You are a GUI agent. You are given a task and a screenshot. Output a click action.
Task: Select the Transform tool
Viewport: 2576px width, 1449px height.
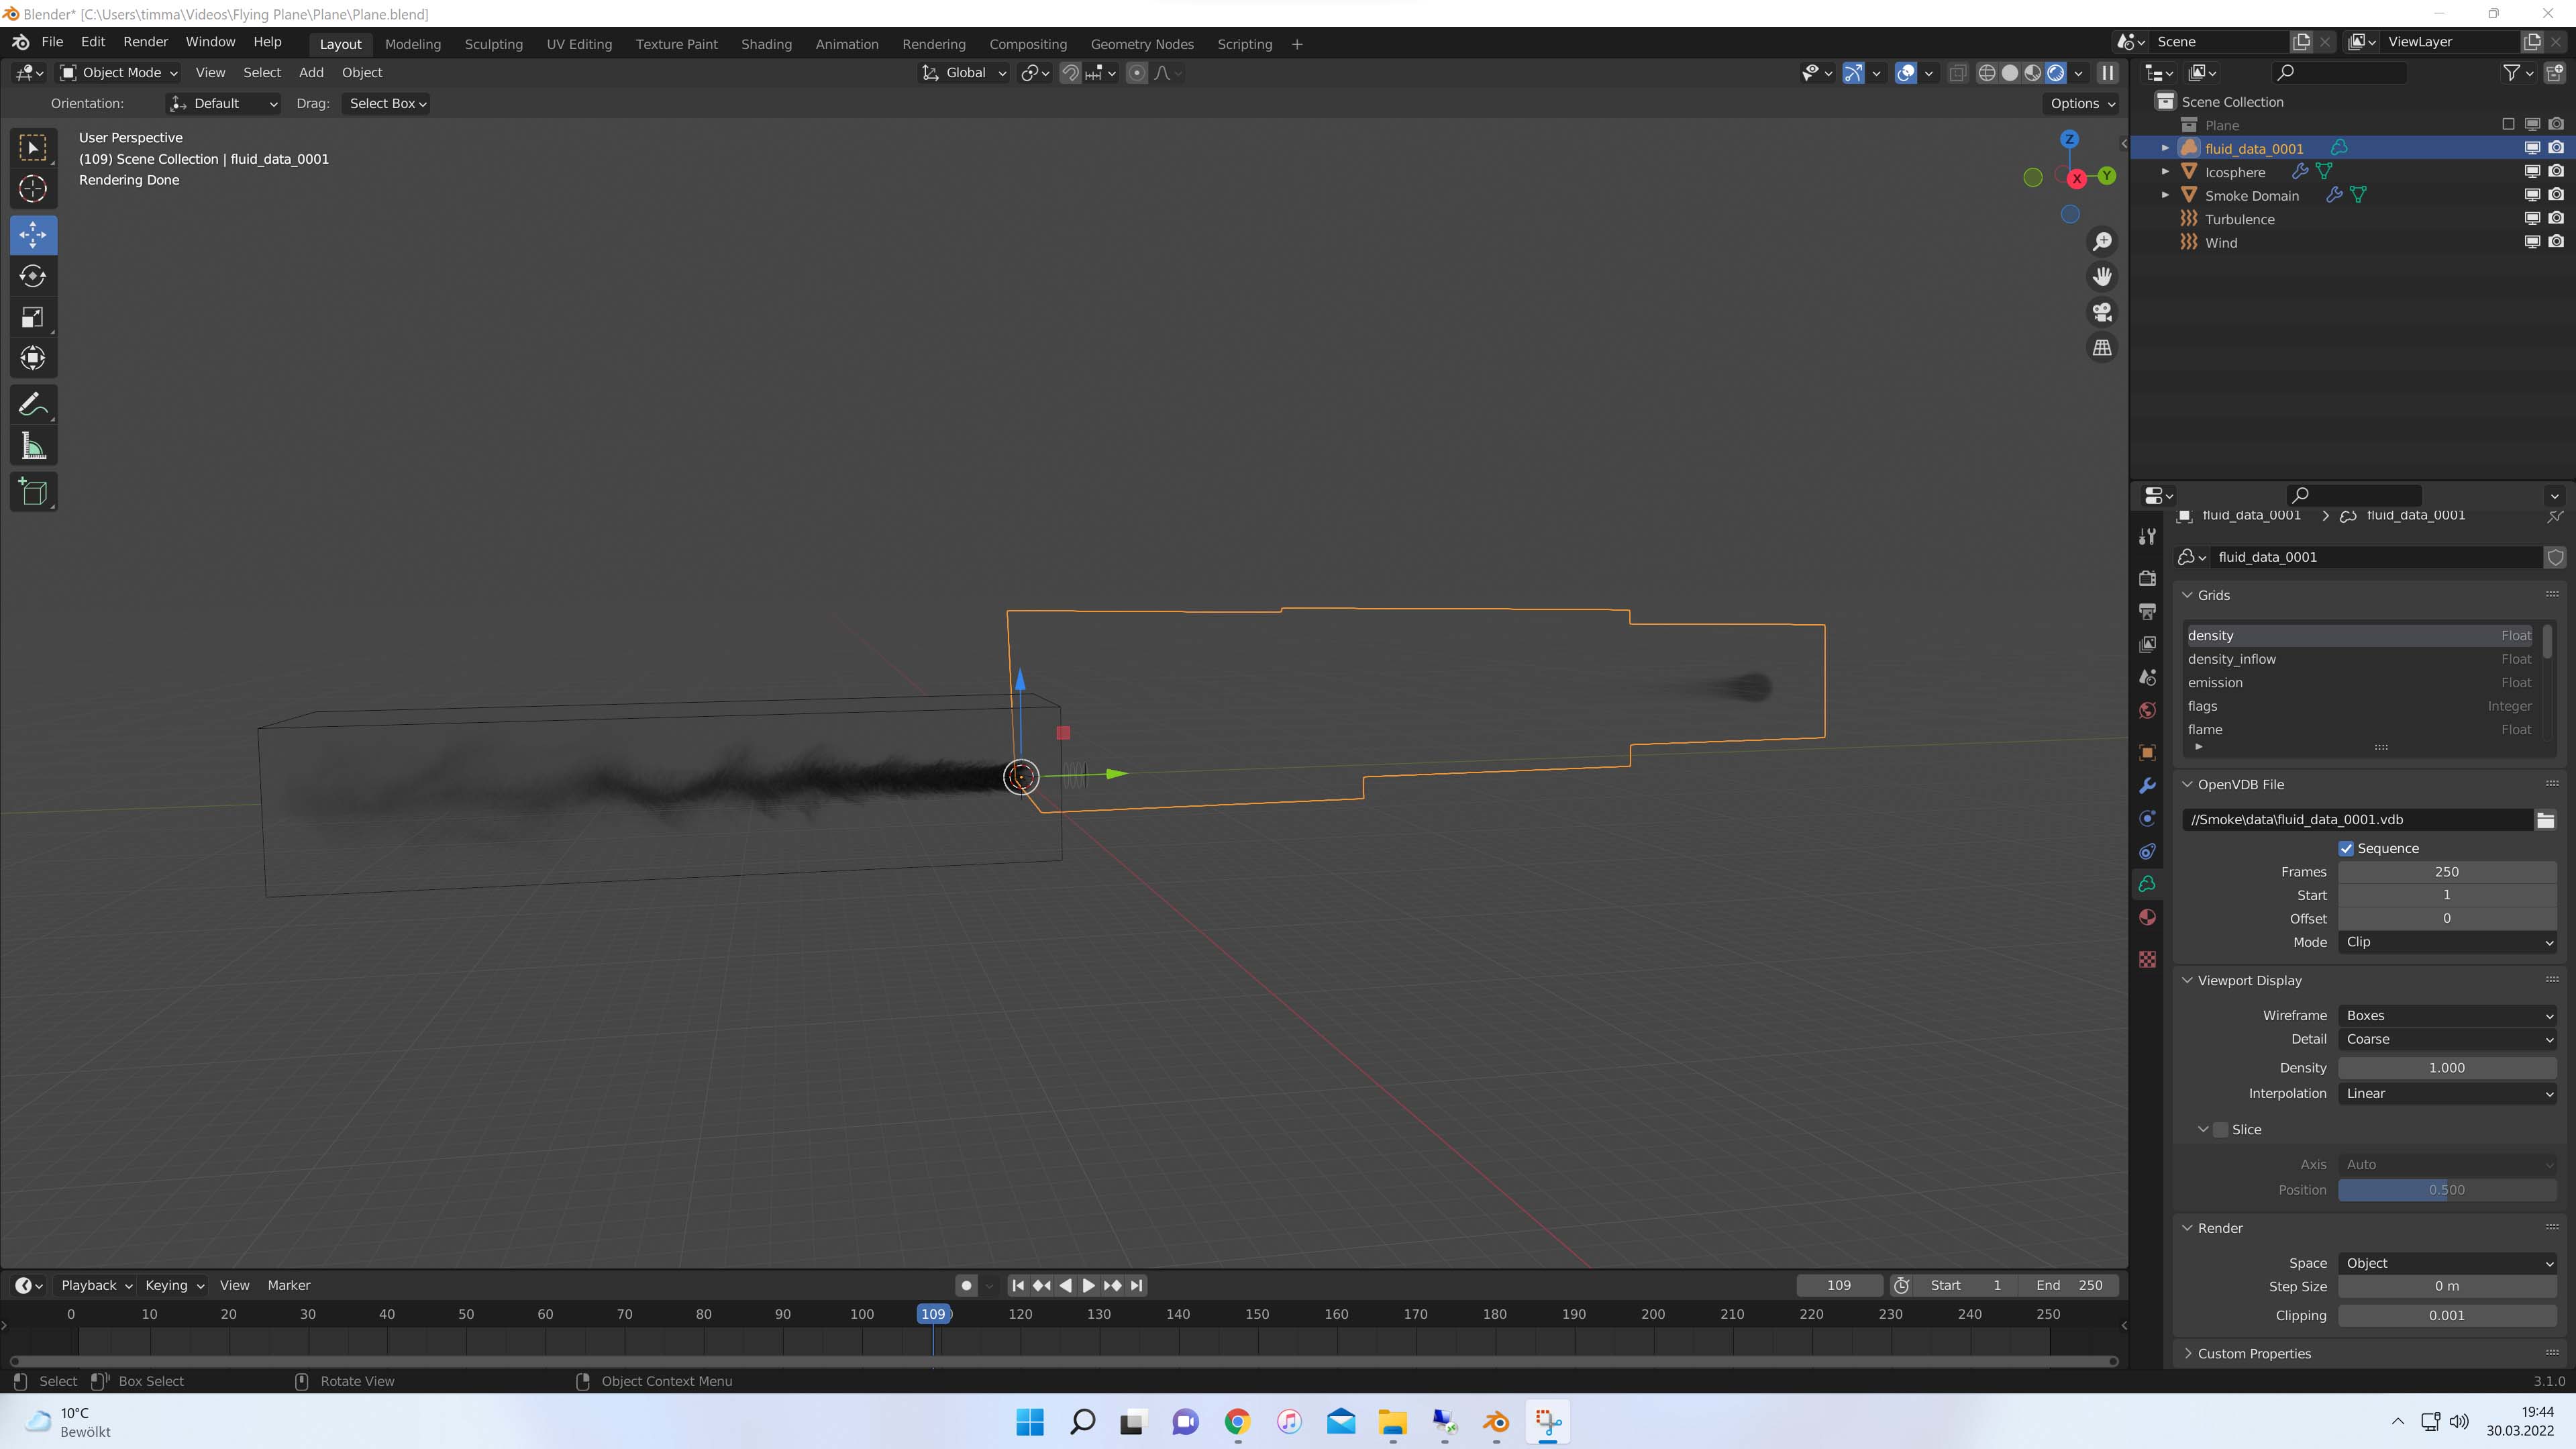click(x=33, y=358)
